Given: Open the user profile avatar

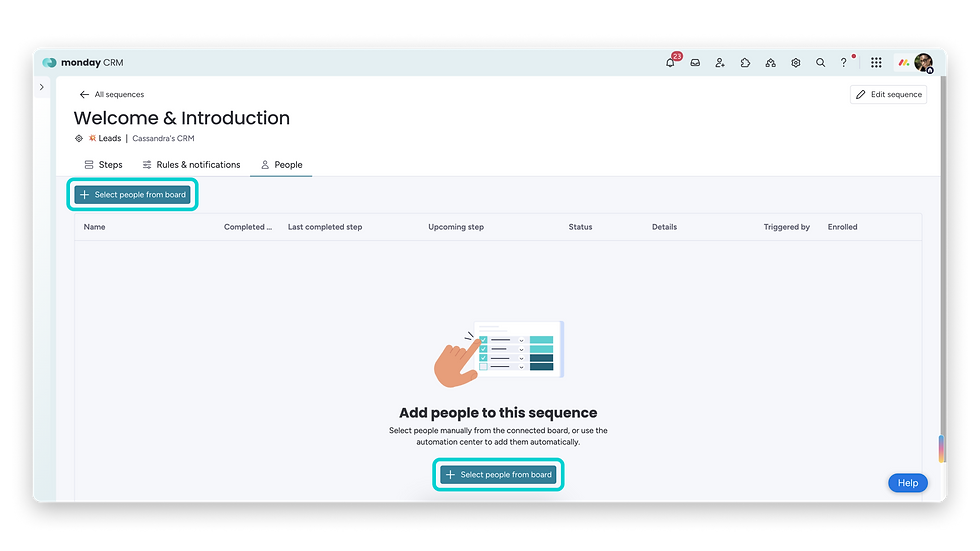Looking at the screenshot, I should (x=923, y=62).
